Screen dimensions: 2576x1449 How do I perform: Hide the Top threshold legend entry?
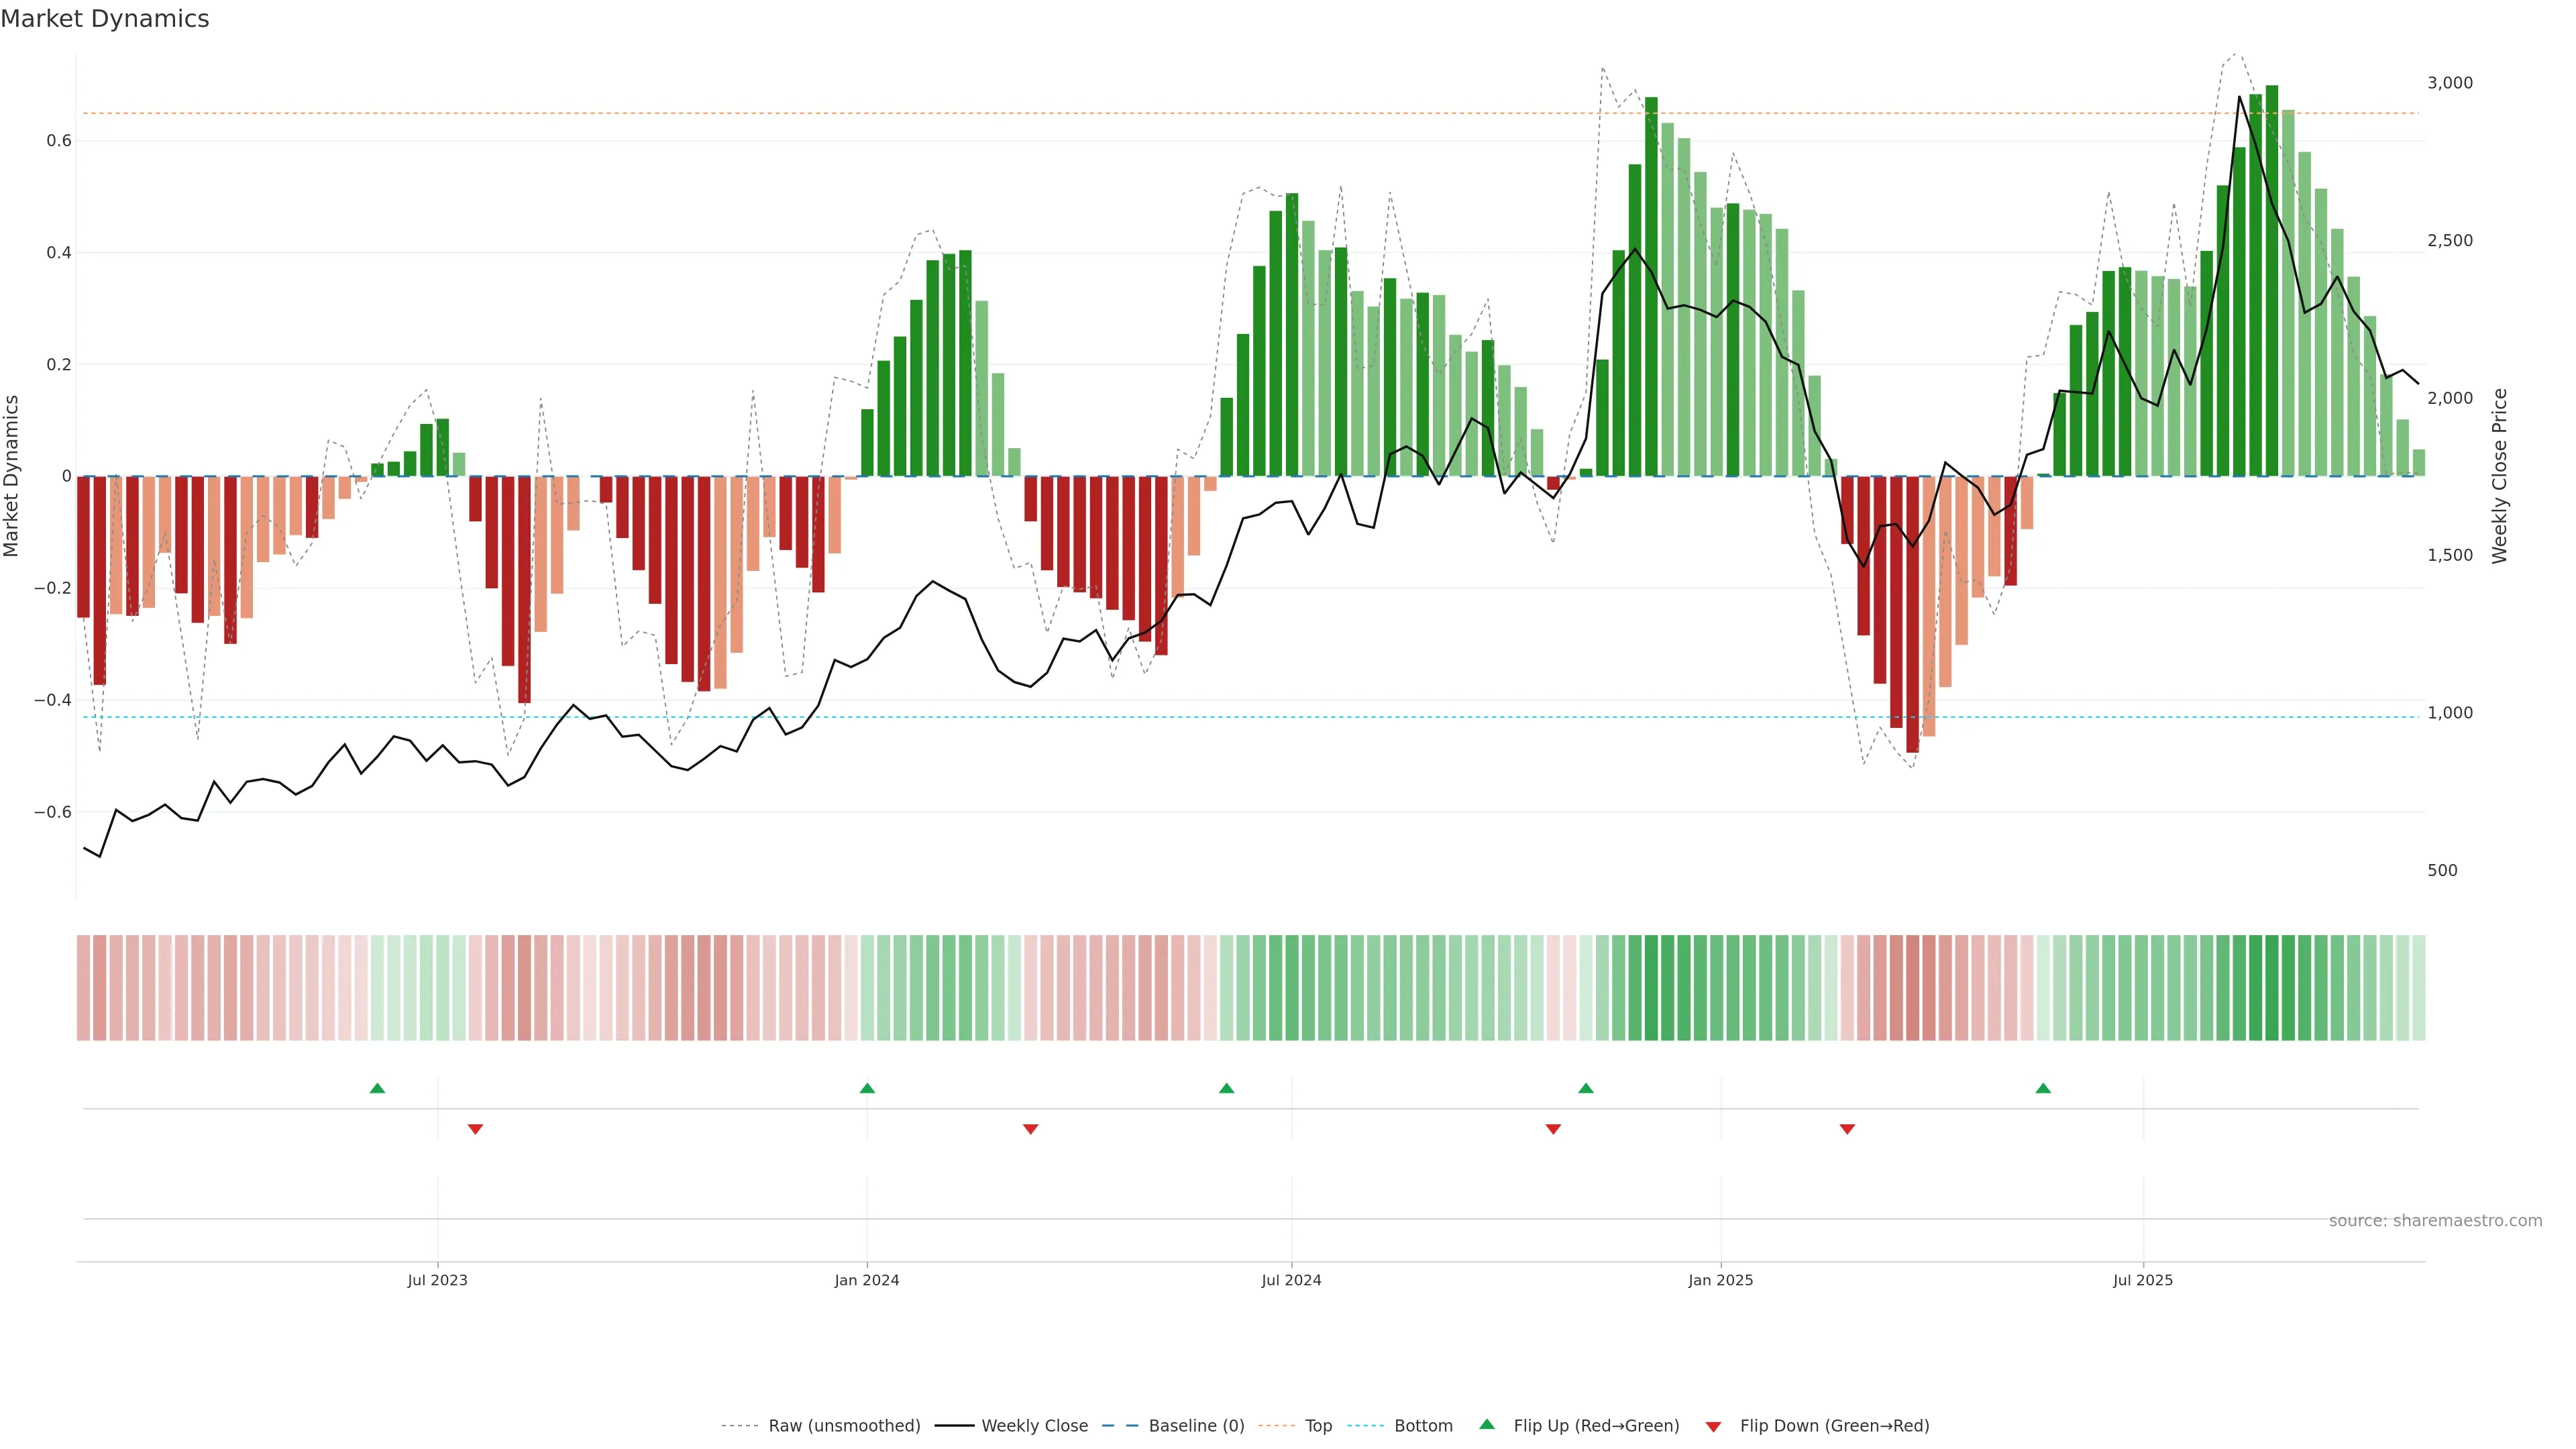(x=1317, y=1425)
